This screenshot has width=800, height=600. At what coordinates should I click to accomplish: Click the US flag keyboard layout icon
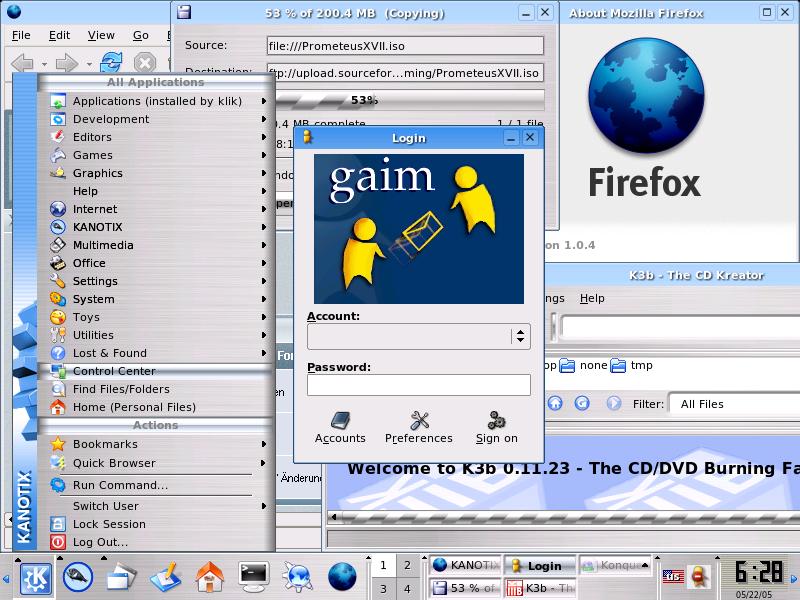673,577
